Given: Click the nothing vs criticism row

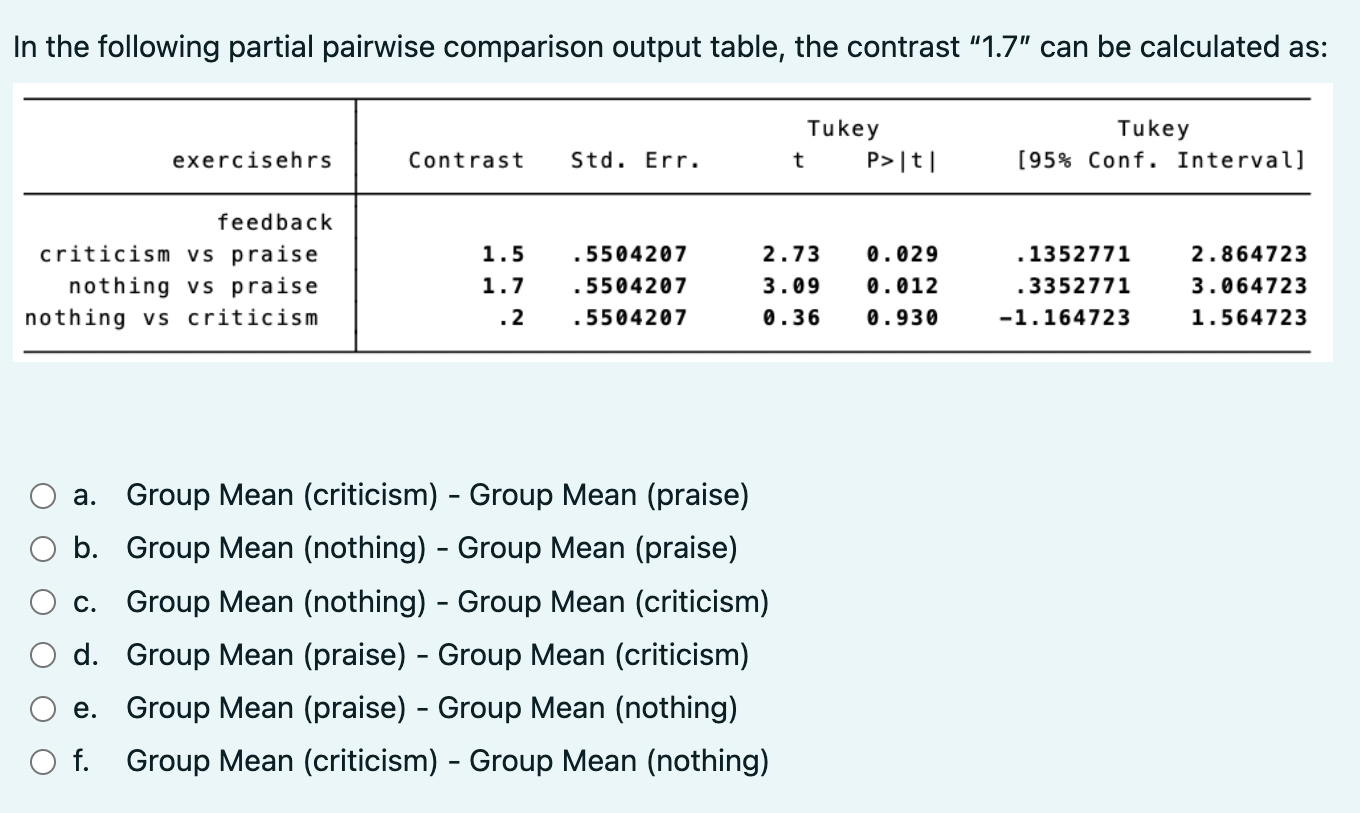Looking at the screenshot, I should point(171,318).
